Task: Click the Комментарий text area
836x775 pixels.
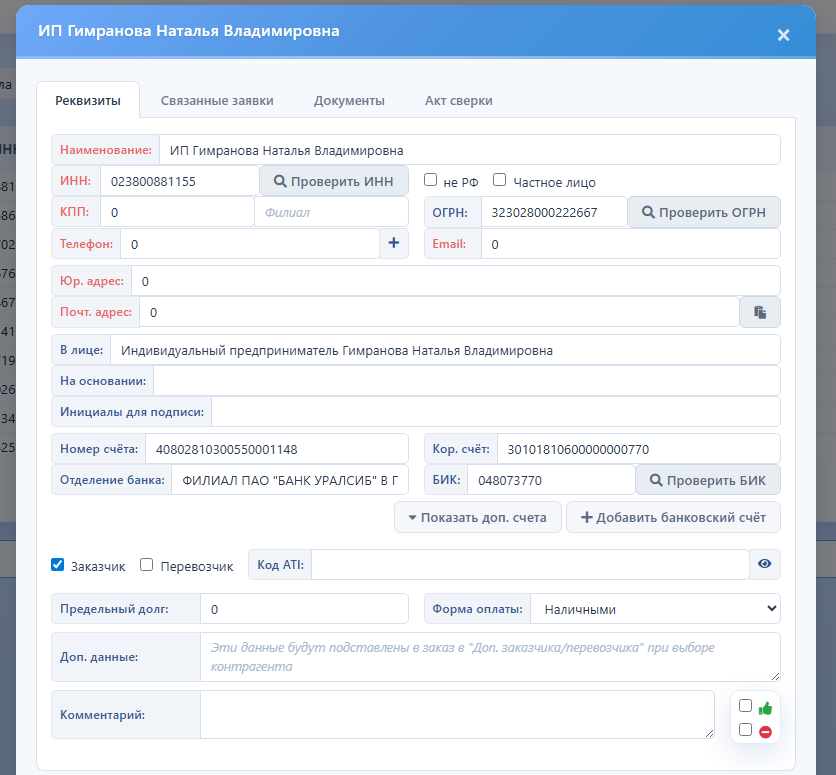Action: tap(457, 714)
